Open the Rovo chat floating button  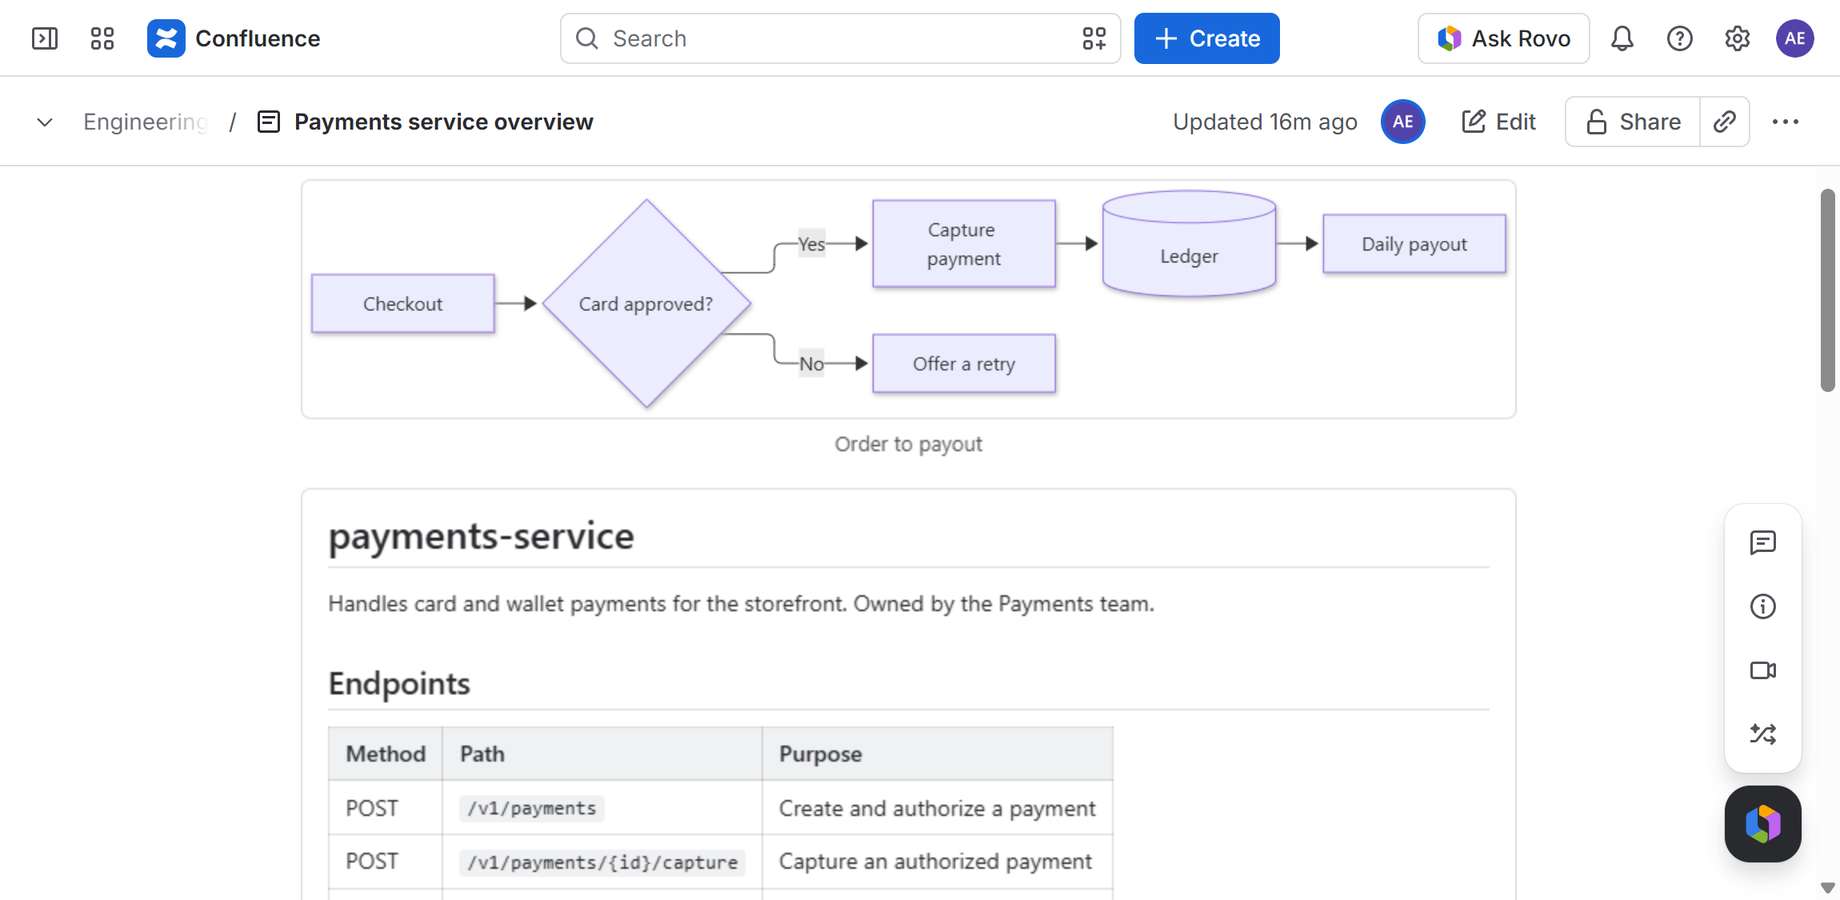pyautogui.click(x=1763, y=824)
